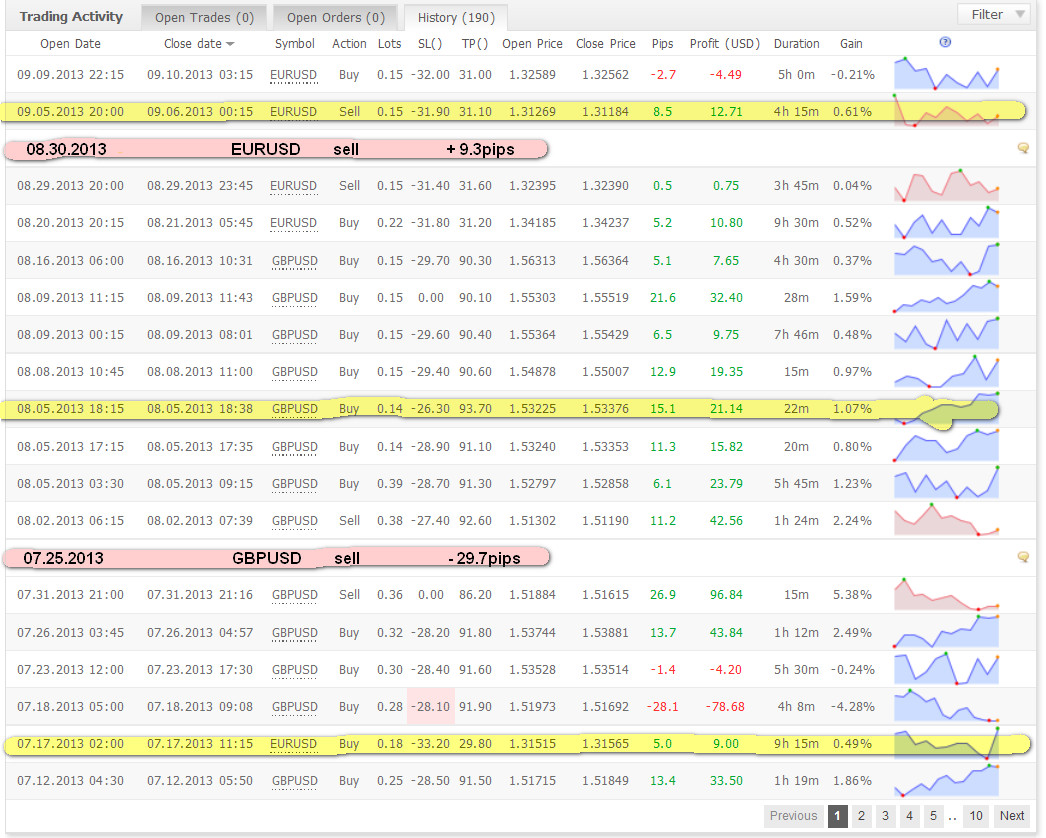Open mini chart for 07.26.2013 trade
Screen dimensions: 1046x838
click(x=946, y=631)
